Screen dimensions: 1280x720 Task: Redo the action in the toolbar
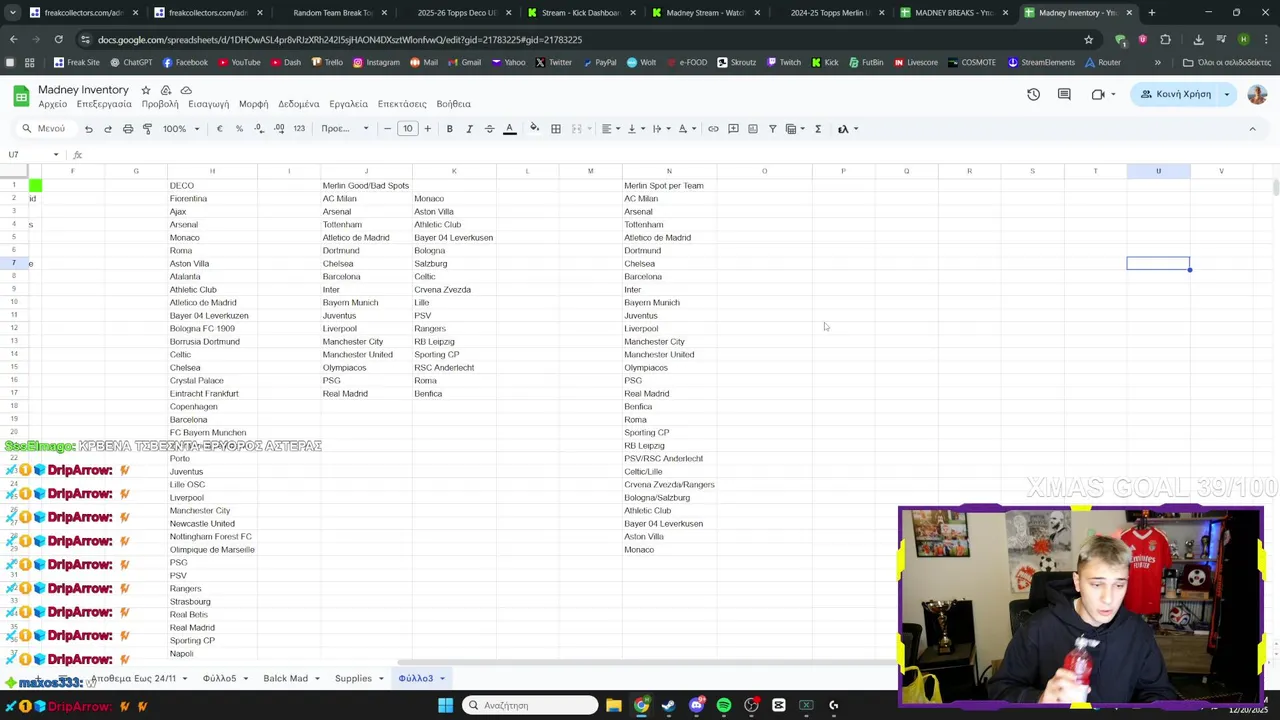click(x=108, y=129)
